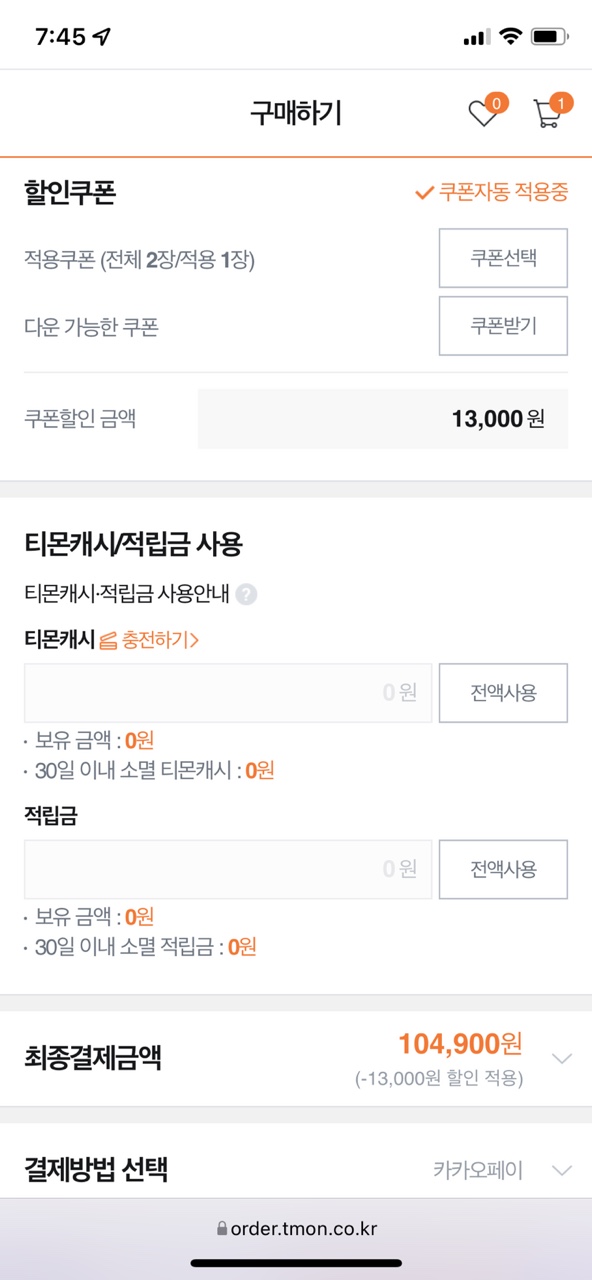Open the shopping cart icon
This screenshot has height=1280, width=592.
pyautogui.click(x=548, y=113)
